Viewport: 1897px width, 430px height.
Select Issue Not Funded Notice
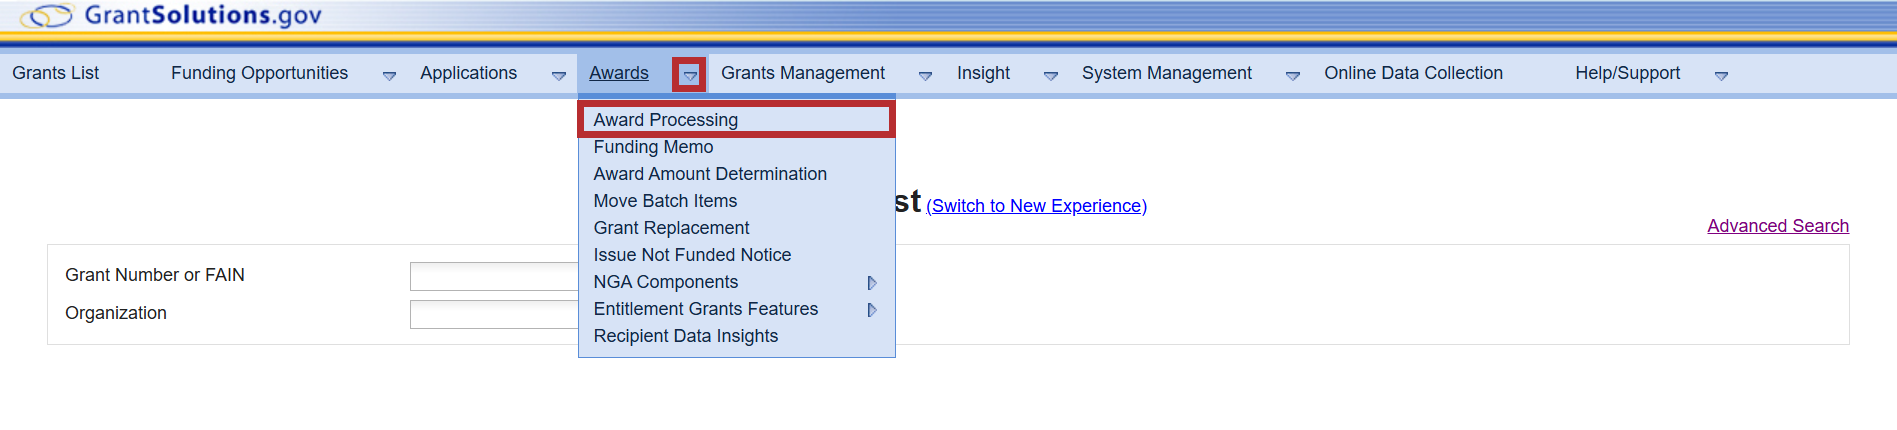(x=692, y=255)
